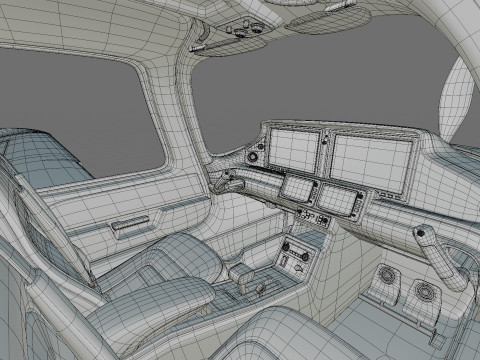Select the right sun visor

point(328,20)
